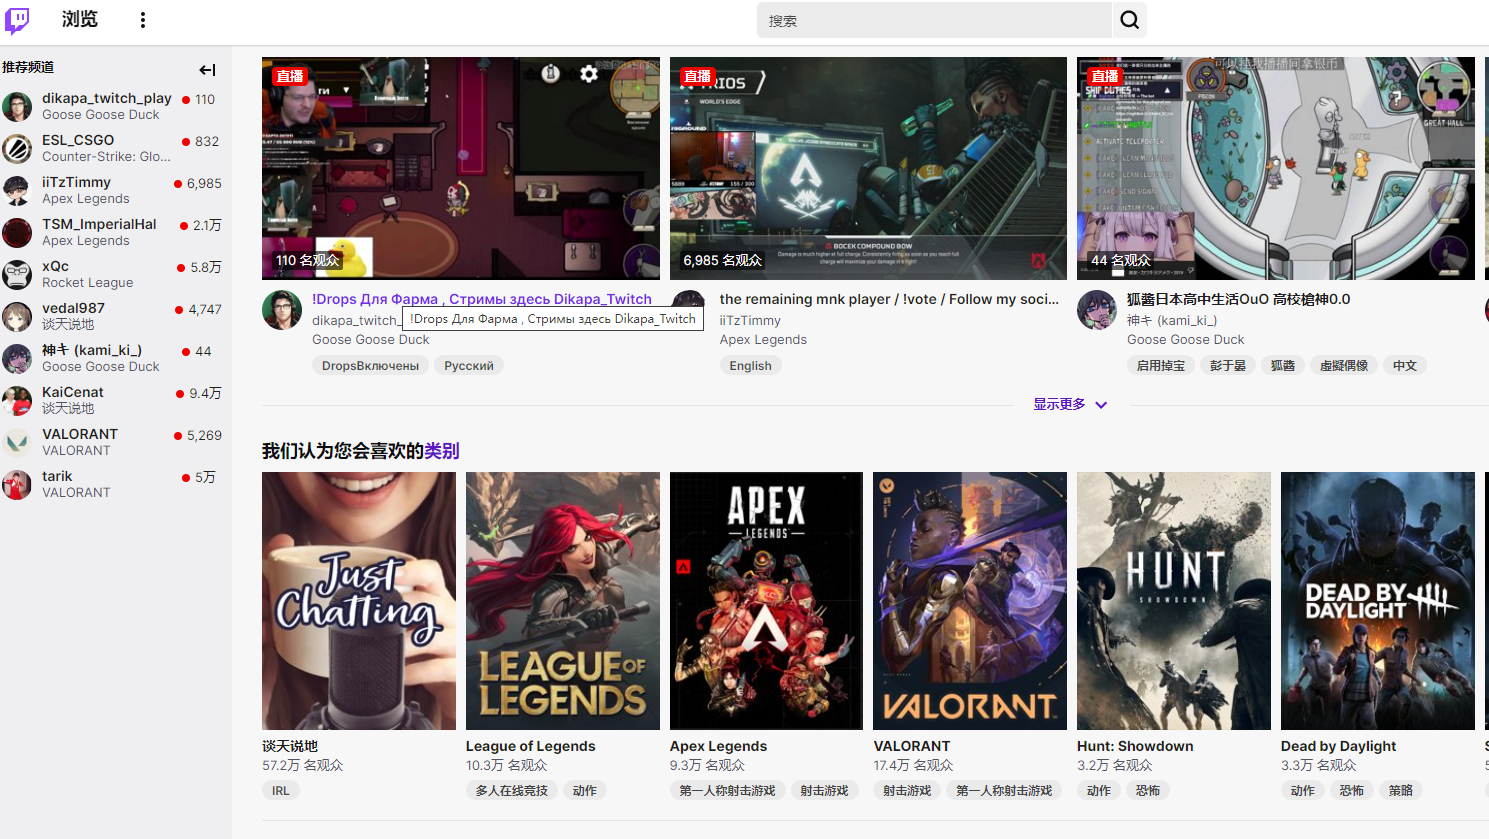Open the iiTzTimmy Apex live stream thumbnail
The width and height of the screenshot is (1489, 839).
coord(868,168)
